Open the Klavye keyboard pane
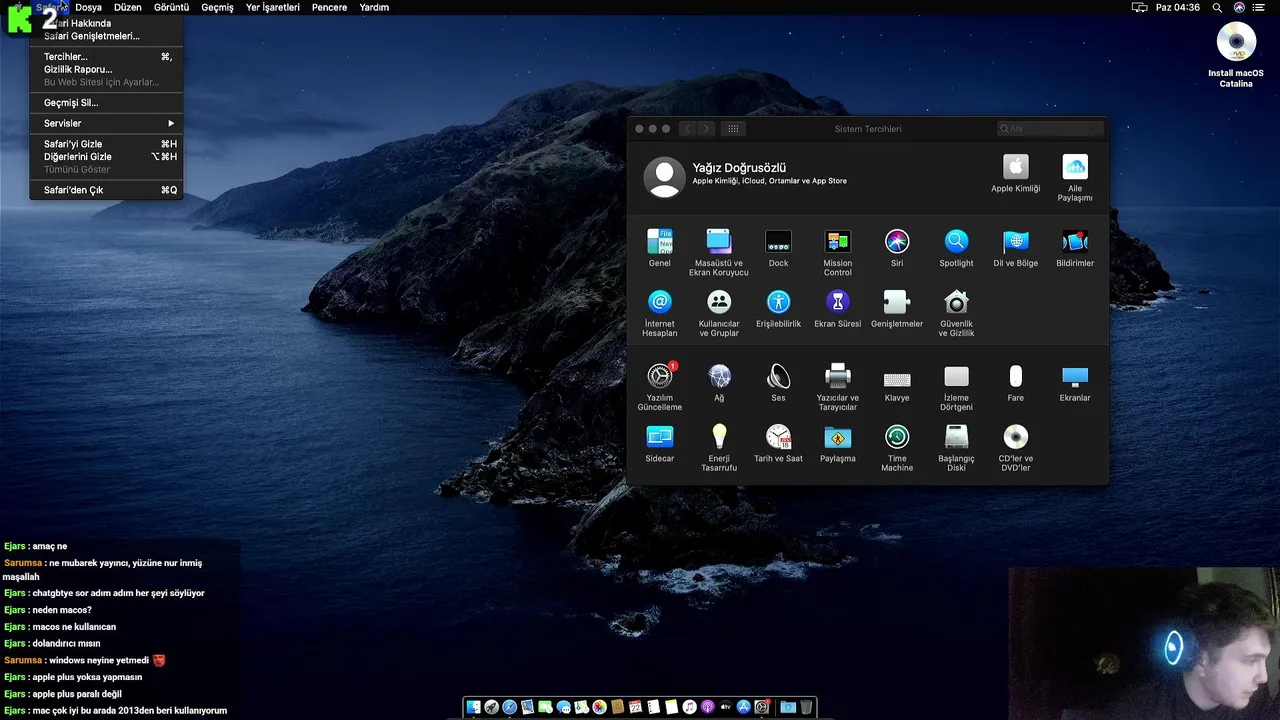 (x=897, y=383)
